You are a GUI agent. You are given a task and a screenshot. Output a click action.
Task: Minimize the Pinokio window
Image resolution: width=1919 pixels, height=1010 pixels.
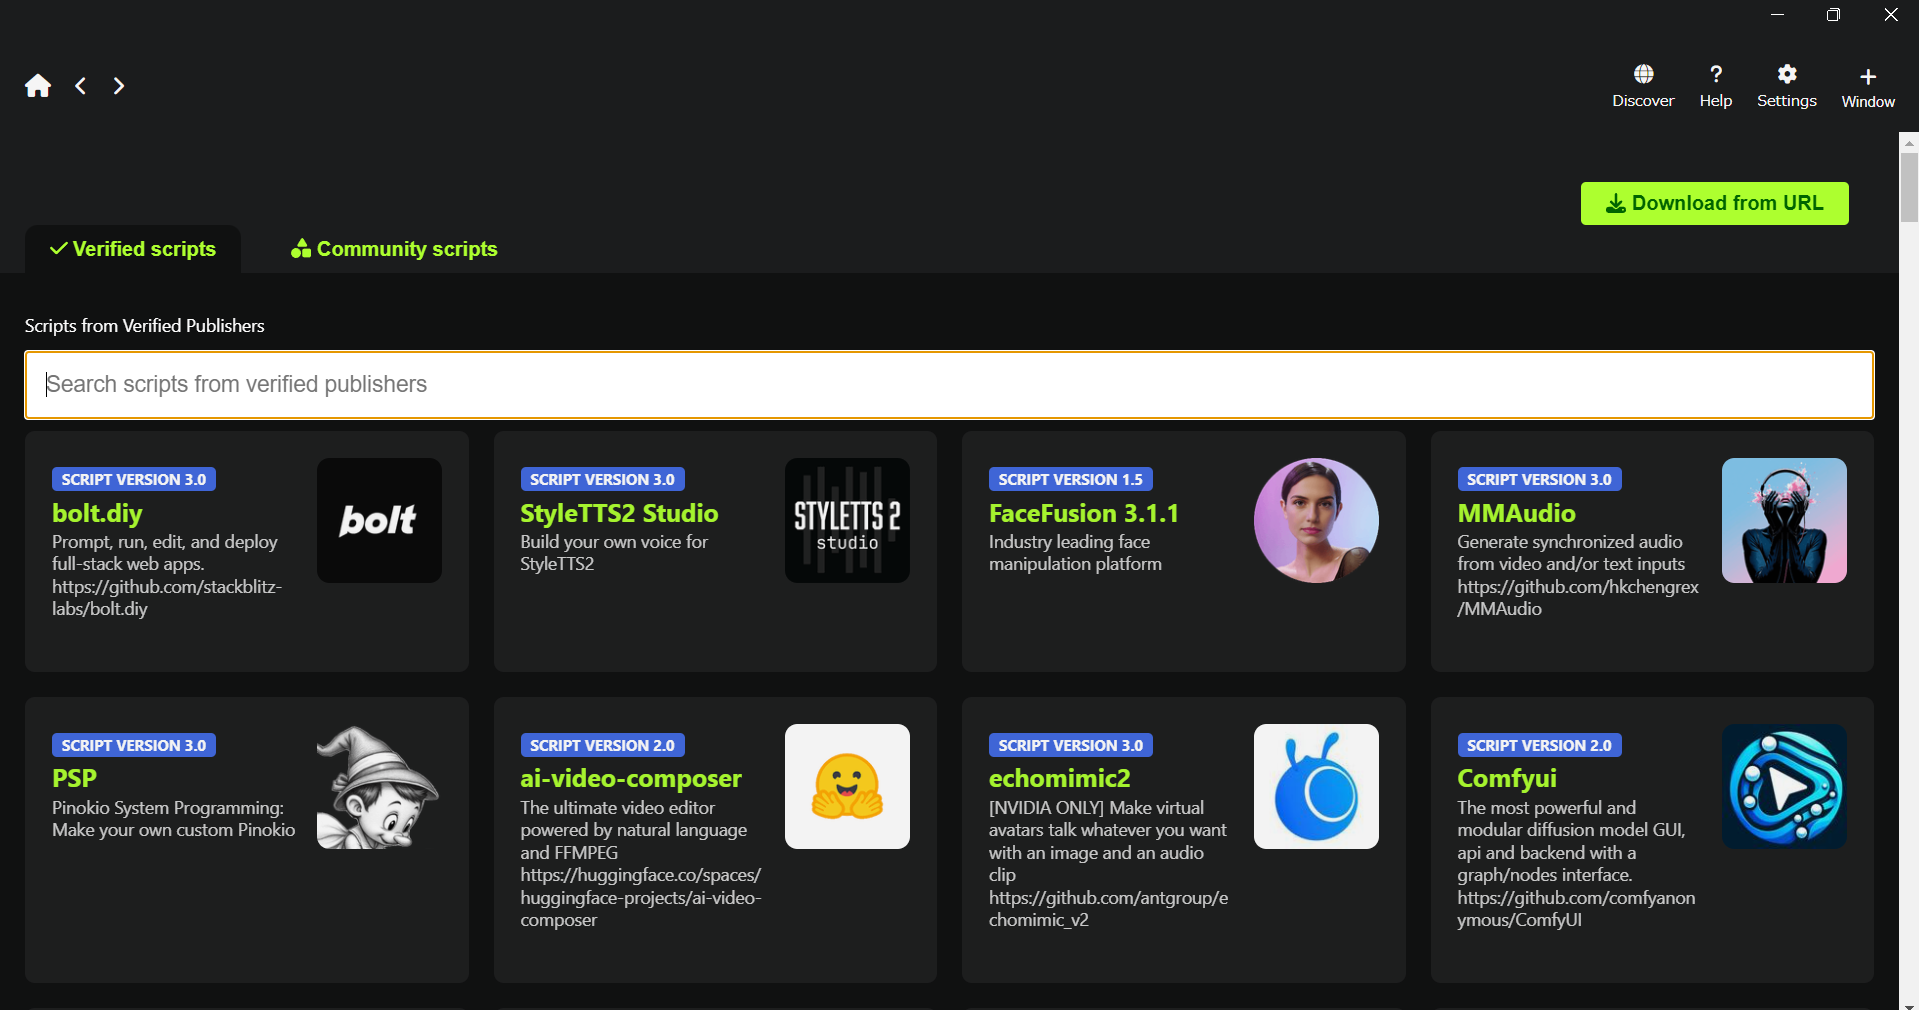[1777, 14]
